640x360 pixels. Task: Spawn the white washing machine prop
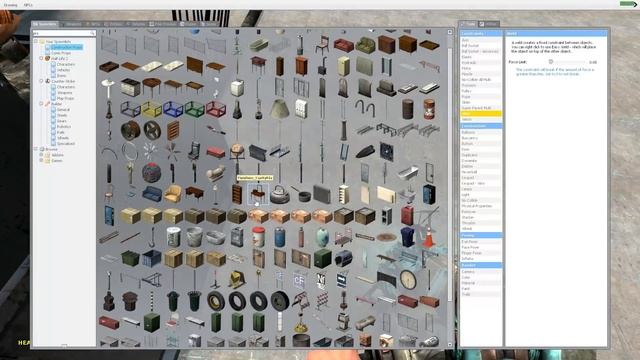(x=237, y=88)
